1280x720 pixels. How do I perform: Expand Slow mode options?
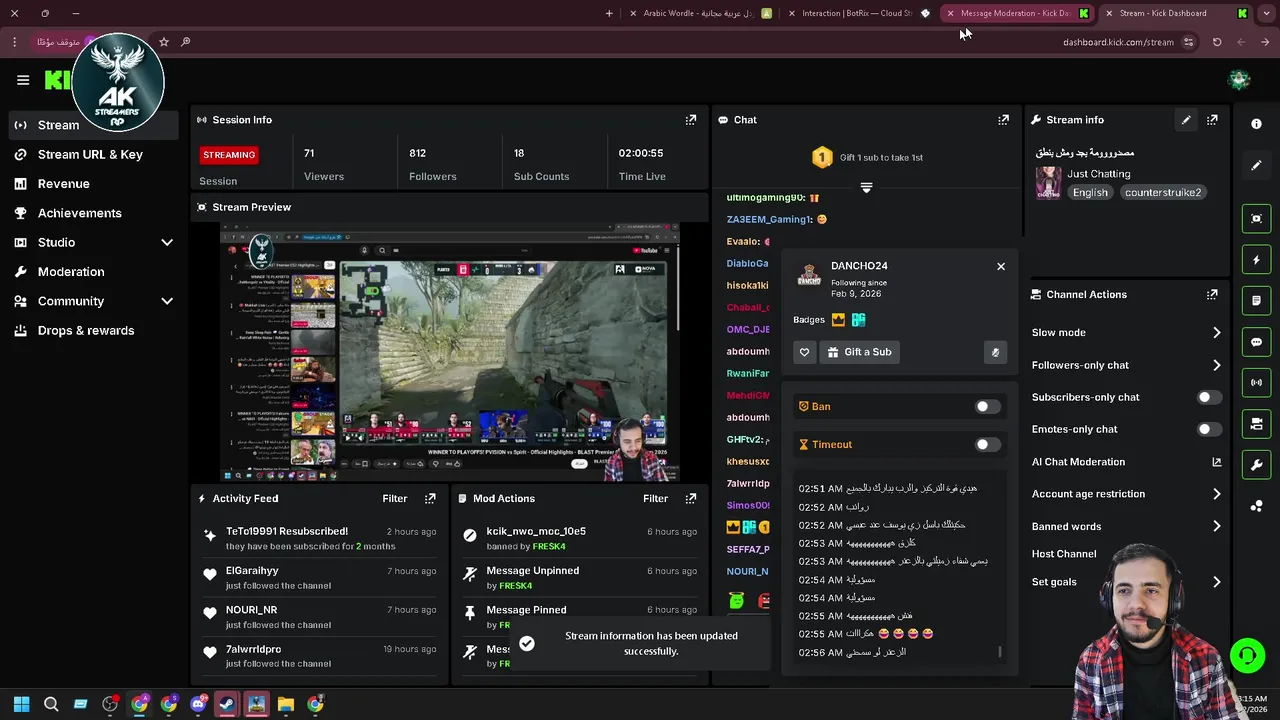[1216, 333]
